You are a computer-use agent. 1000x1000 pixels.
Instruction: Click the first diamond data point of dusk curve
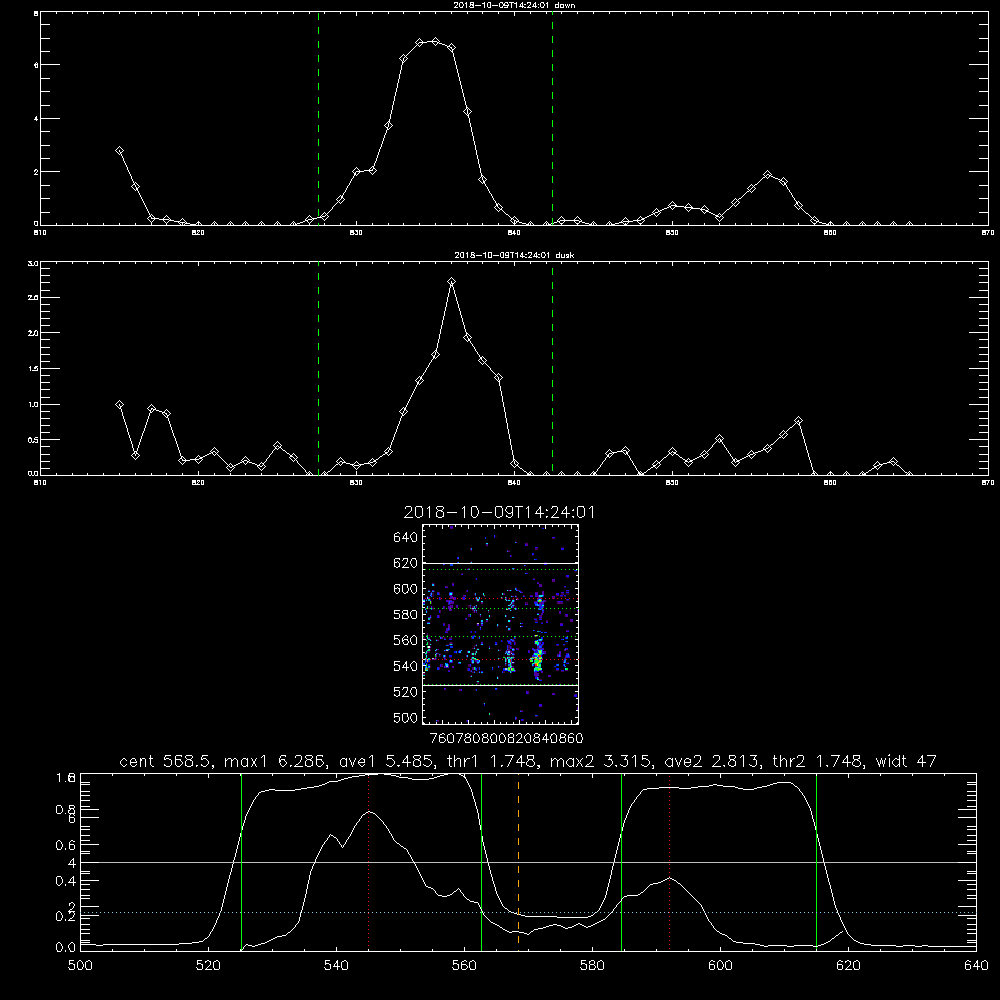coord(119,405)
